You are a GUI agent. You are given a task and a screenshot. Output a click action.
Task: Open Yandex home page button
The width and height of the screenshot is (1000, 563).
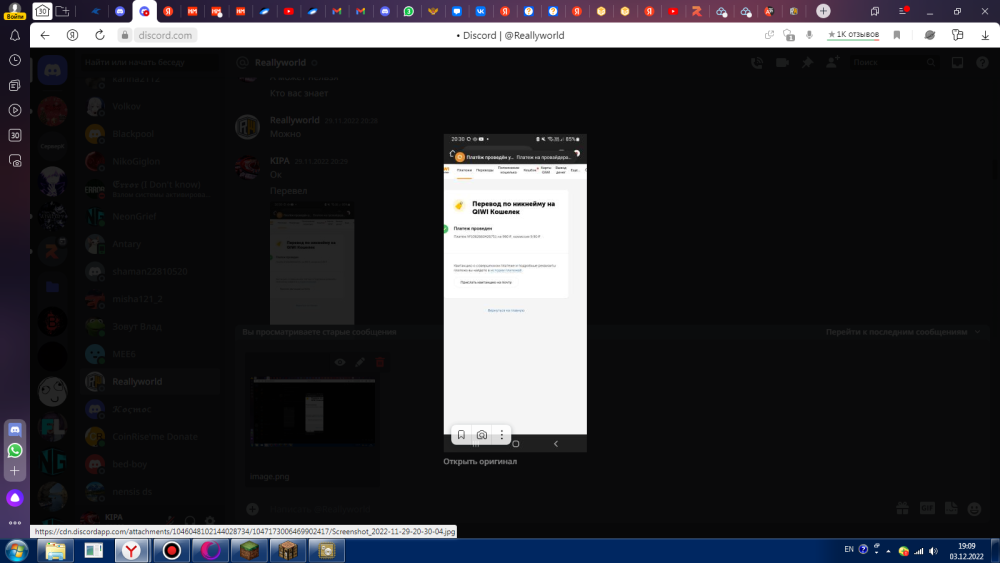(72, 35)
